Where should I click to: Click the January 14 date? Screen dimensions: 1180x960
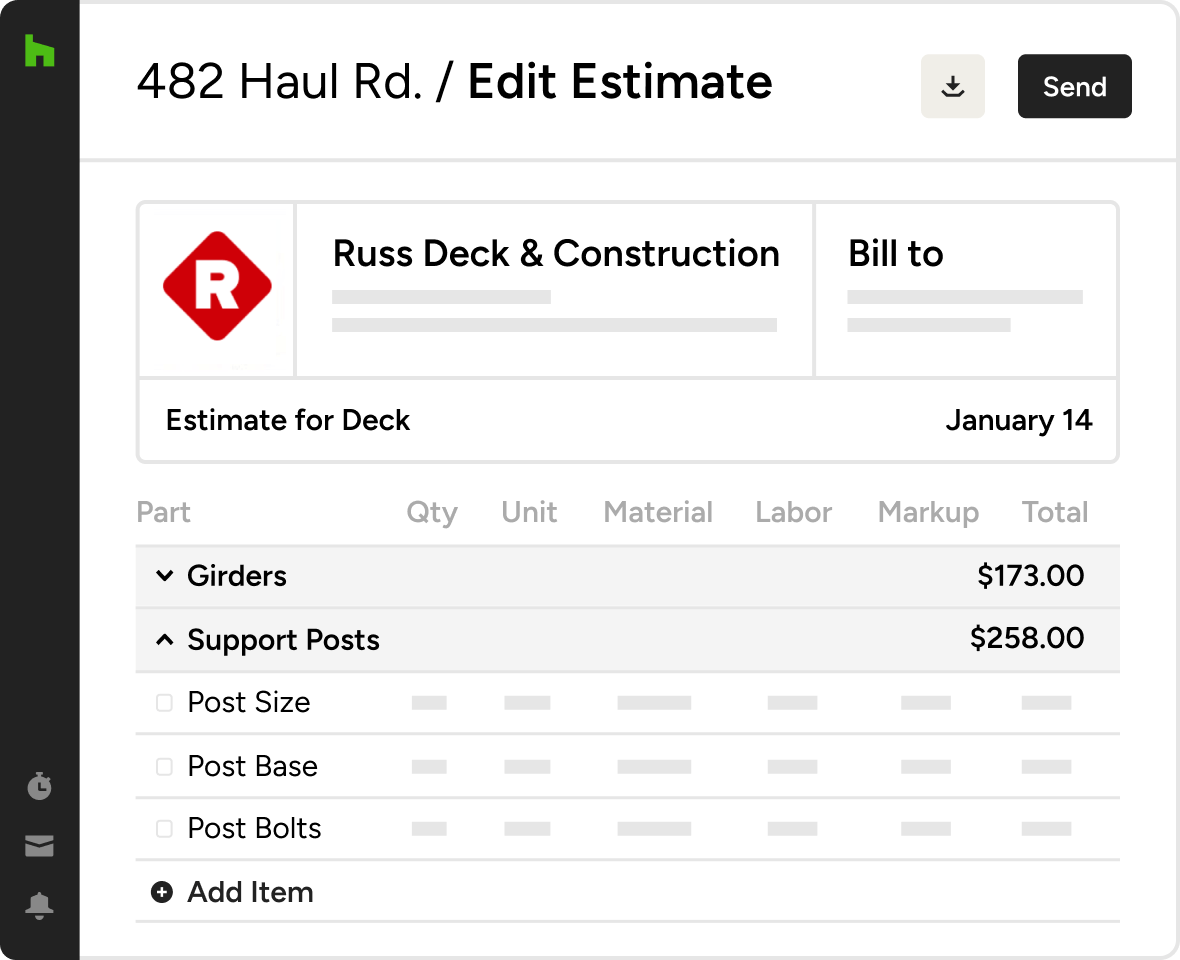tap(1019, 420)
